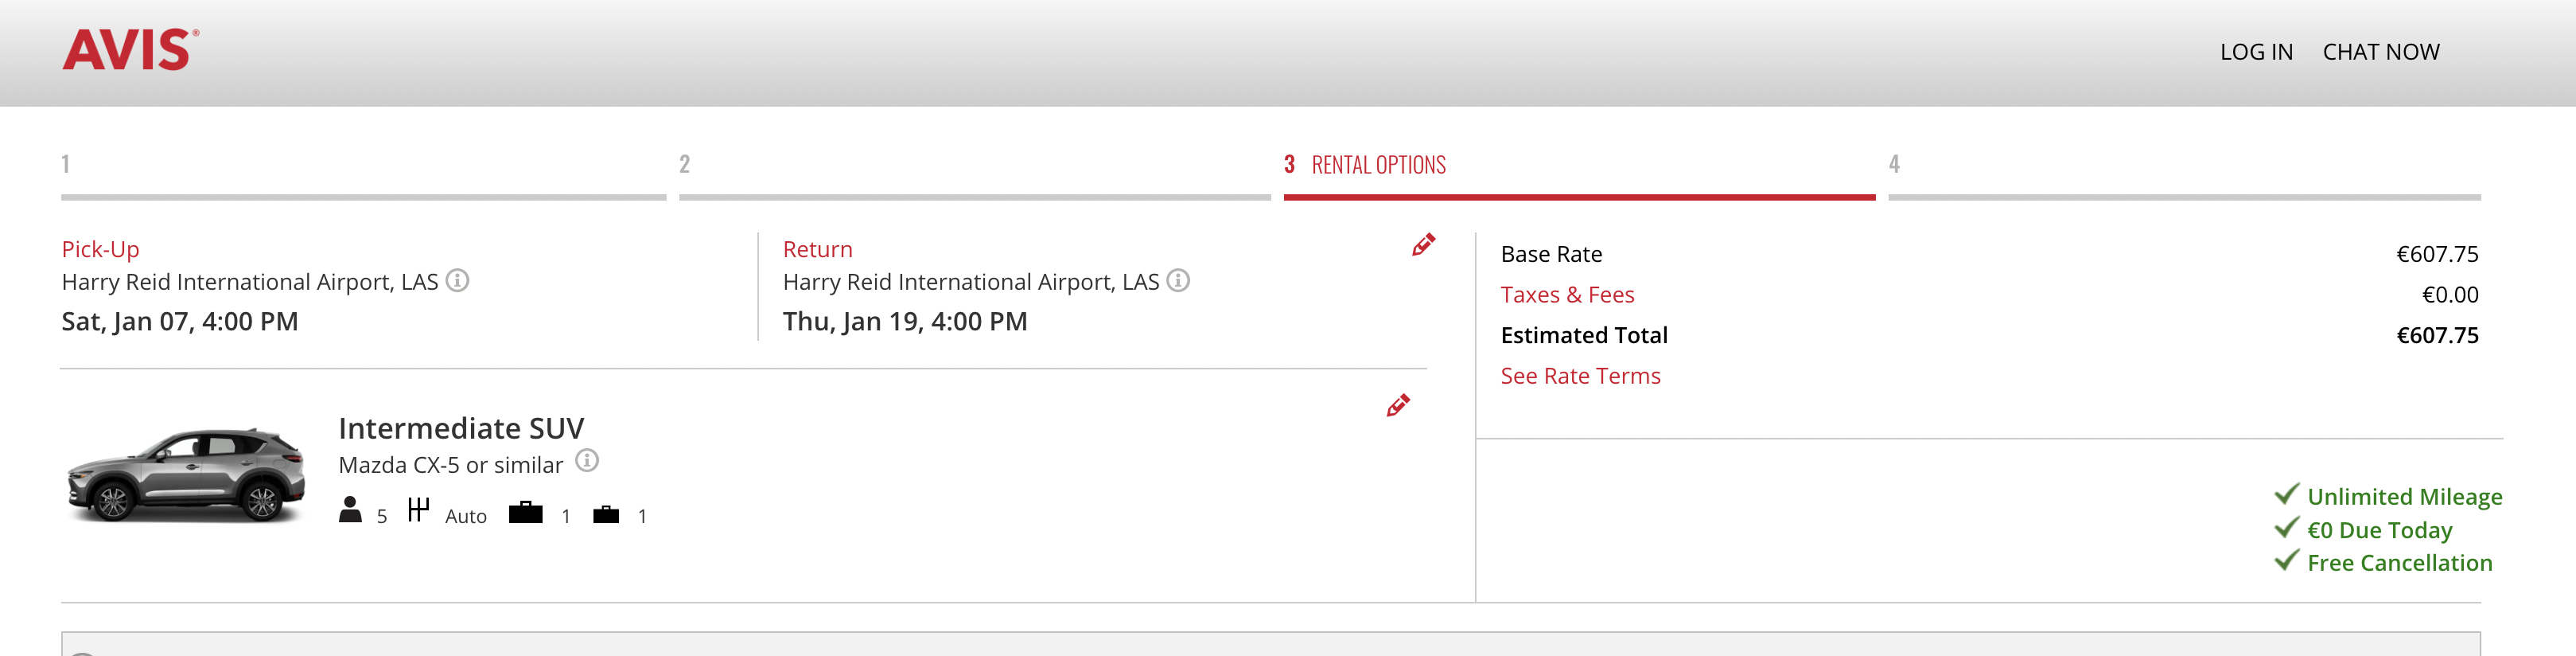The width and height of the screenshot is (2576, 656).
Task: Show Mazda CX-5 or similar info icon
Action: [587, 461]
